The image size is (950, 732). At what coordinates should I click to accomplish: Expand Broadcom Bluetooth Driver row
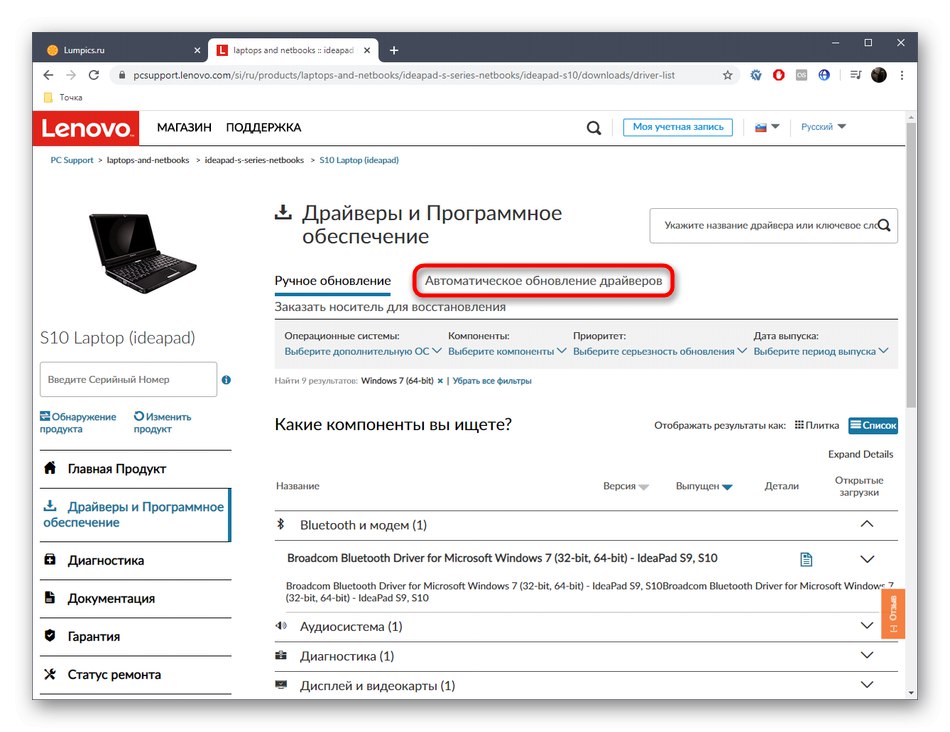(x=867, y=559)
